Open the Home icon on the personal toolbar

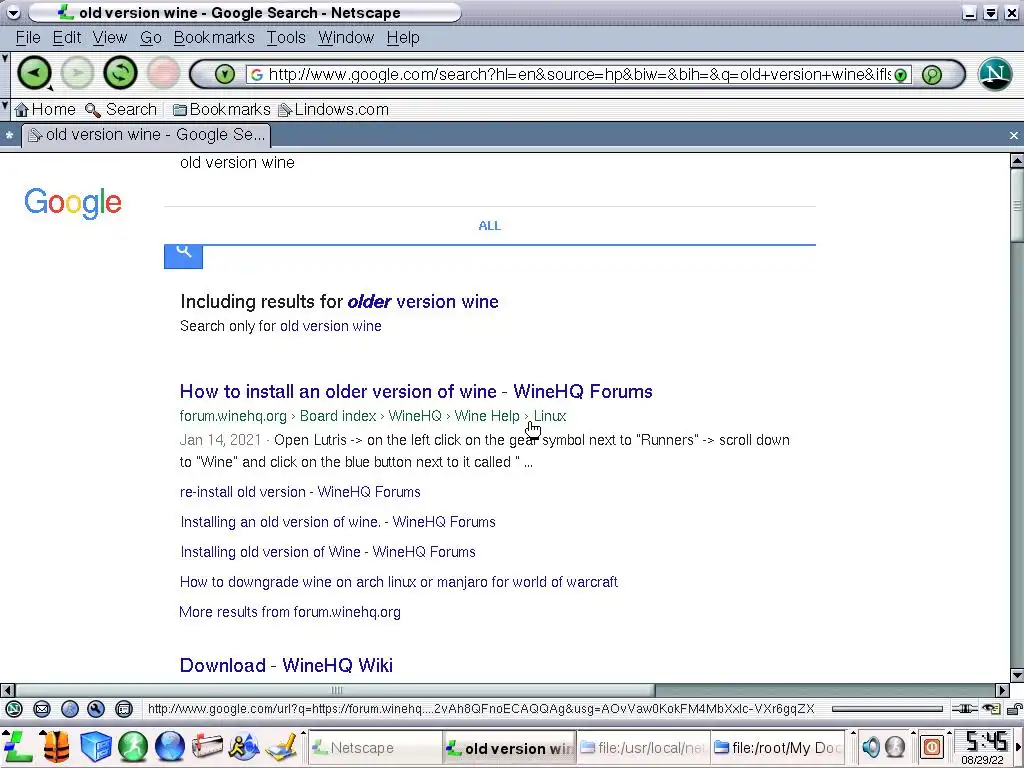(44, 110)
